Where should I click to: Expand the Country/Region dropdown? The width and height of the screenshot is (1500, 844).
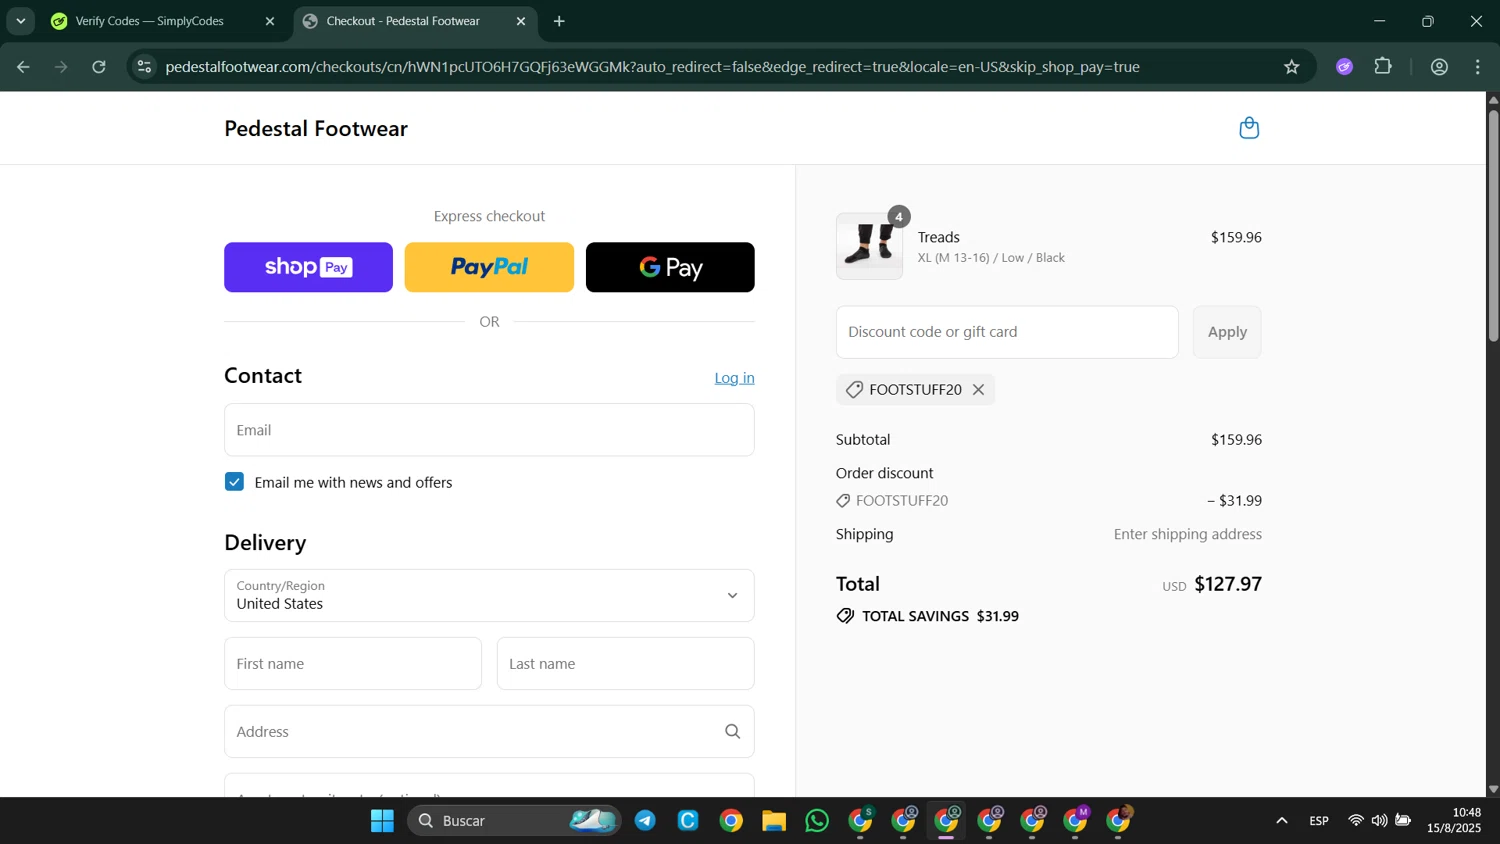(489, 596)
